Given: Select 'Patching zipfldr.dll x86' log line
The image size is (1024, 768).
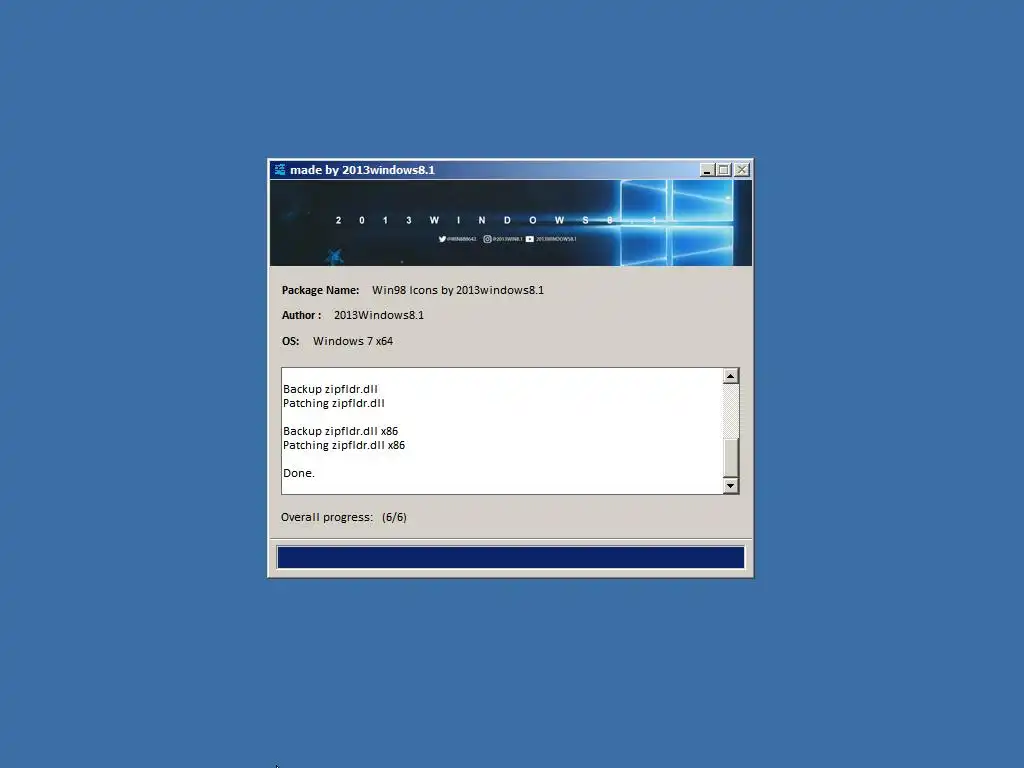Looking at the screenshot, I should point(344,445).
